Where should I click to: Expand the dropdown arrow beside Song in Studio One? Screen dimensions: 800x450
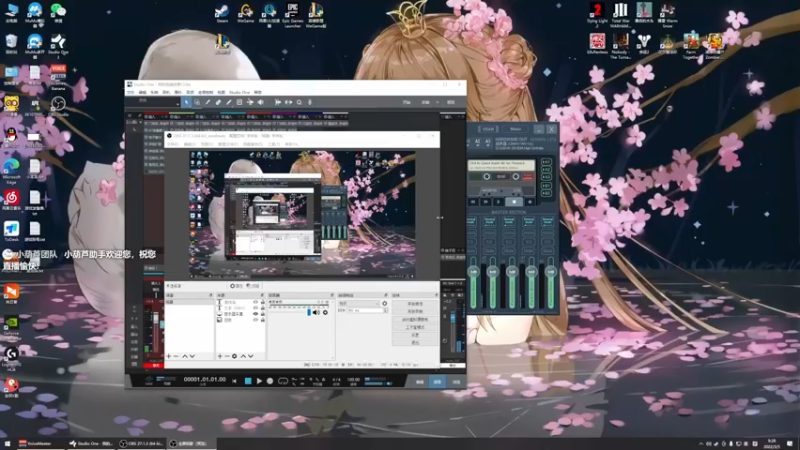click(x=437, y=103)
